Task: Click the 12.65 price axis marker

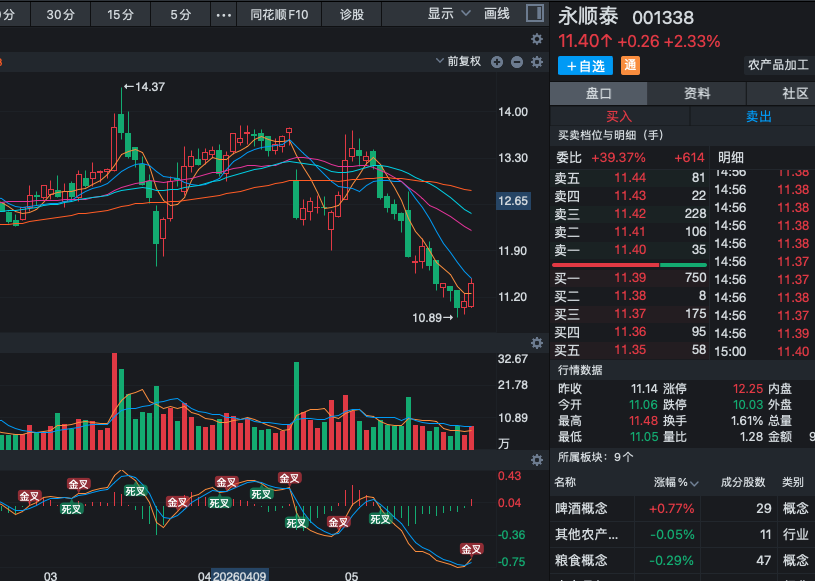Action: coord(513,201)
